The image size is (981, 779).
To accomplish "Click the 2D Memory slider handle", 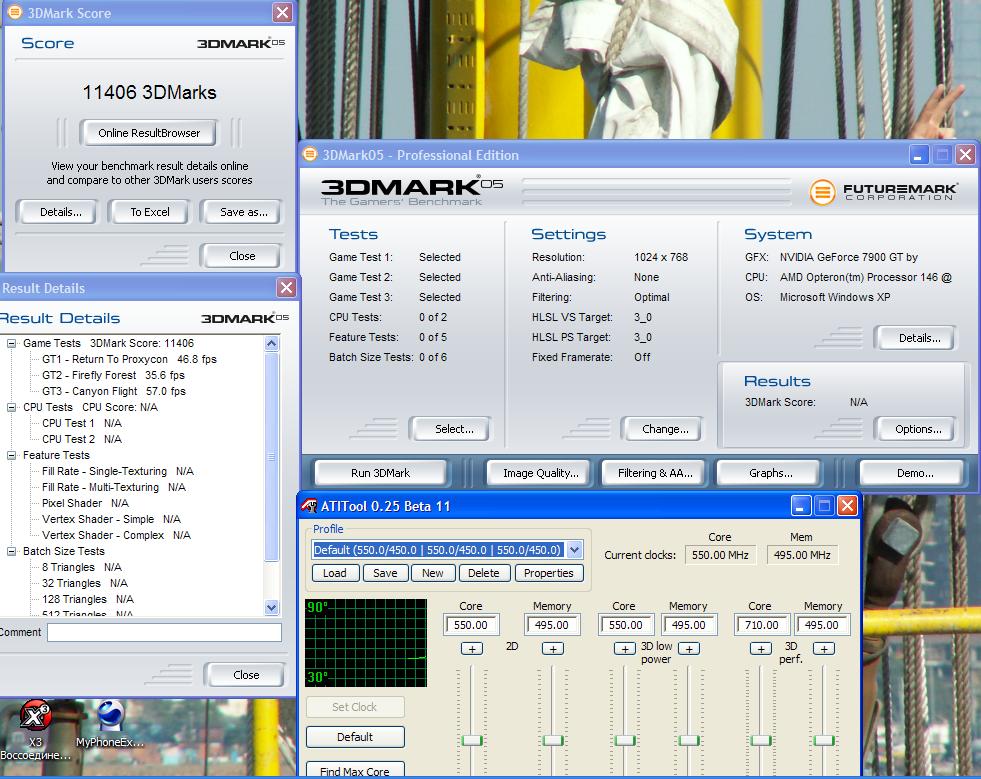I will pos(553,741).
